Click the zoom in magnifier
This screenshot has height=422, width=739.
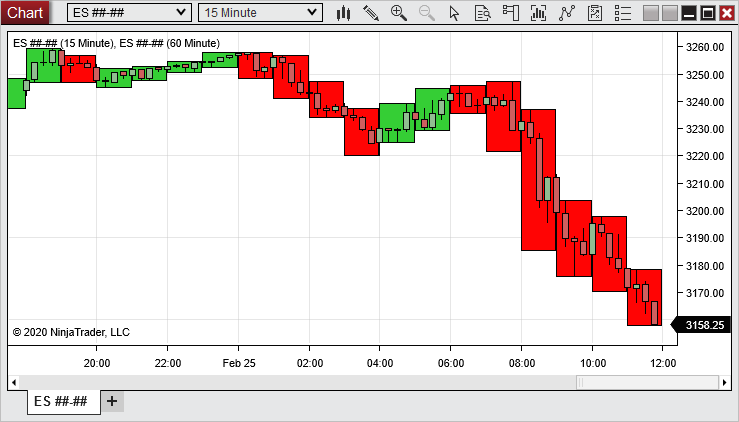[x=399, y=13]
